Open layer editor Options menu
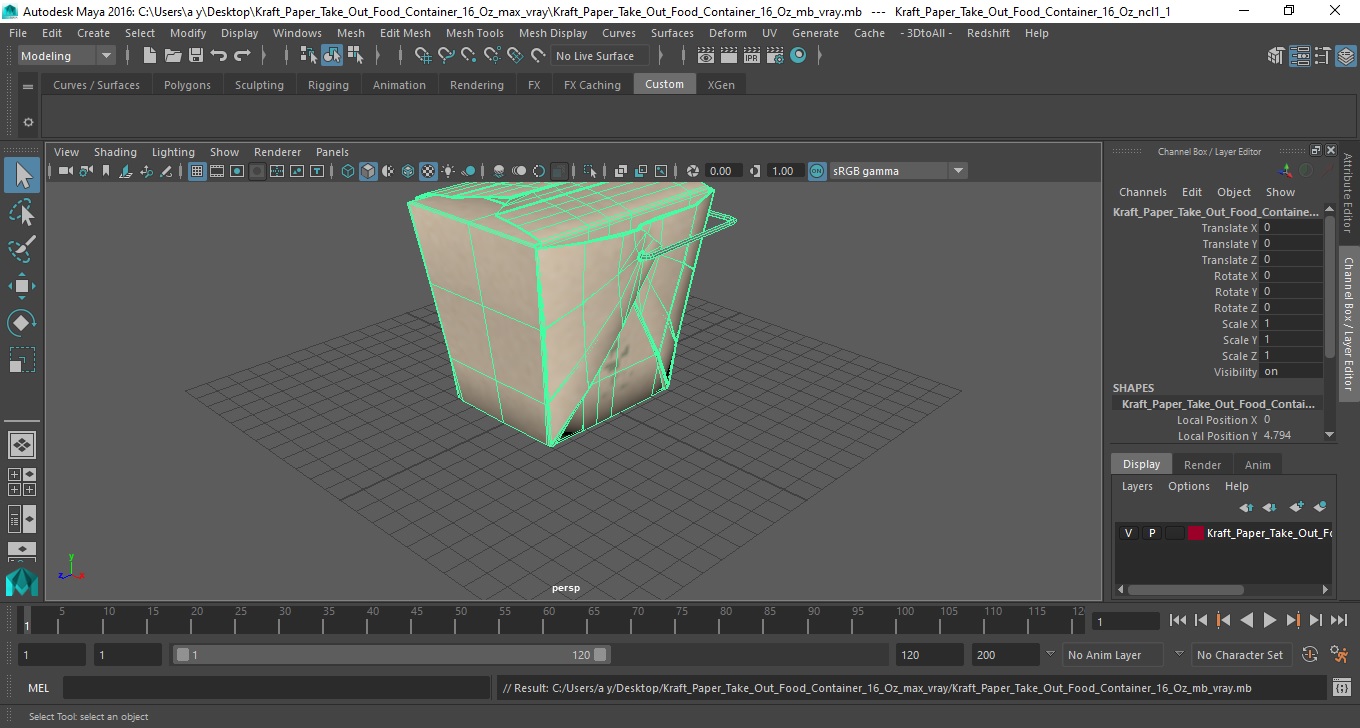Screen dimensions: 1360x728 point(1189,486)
